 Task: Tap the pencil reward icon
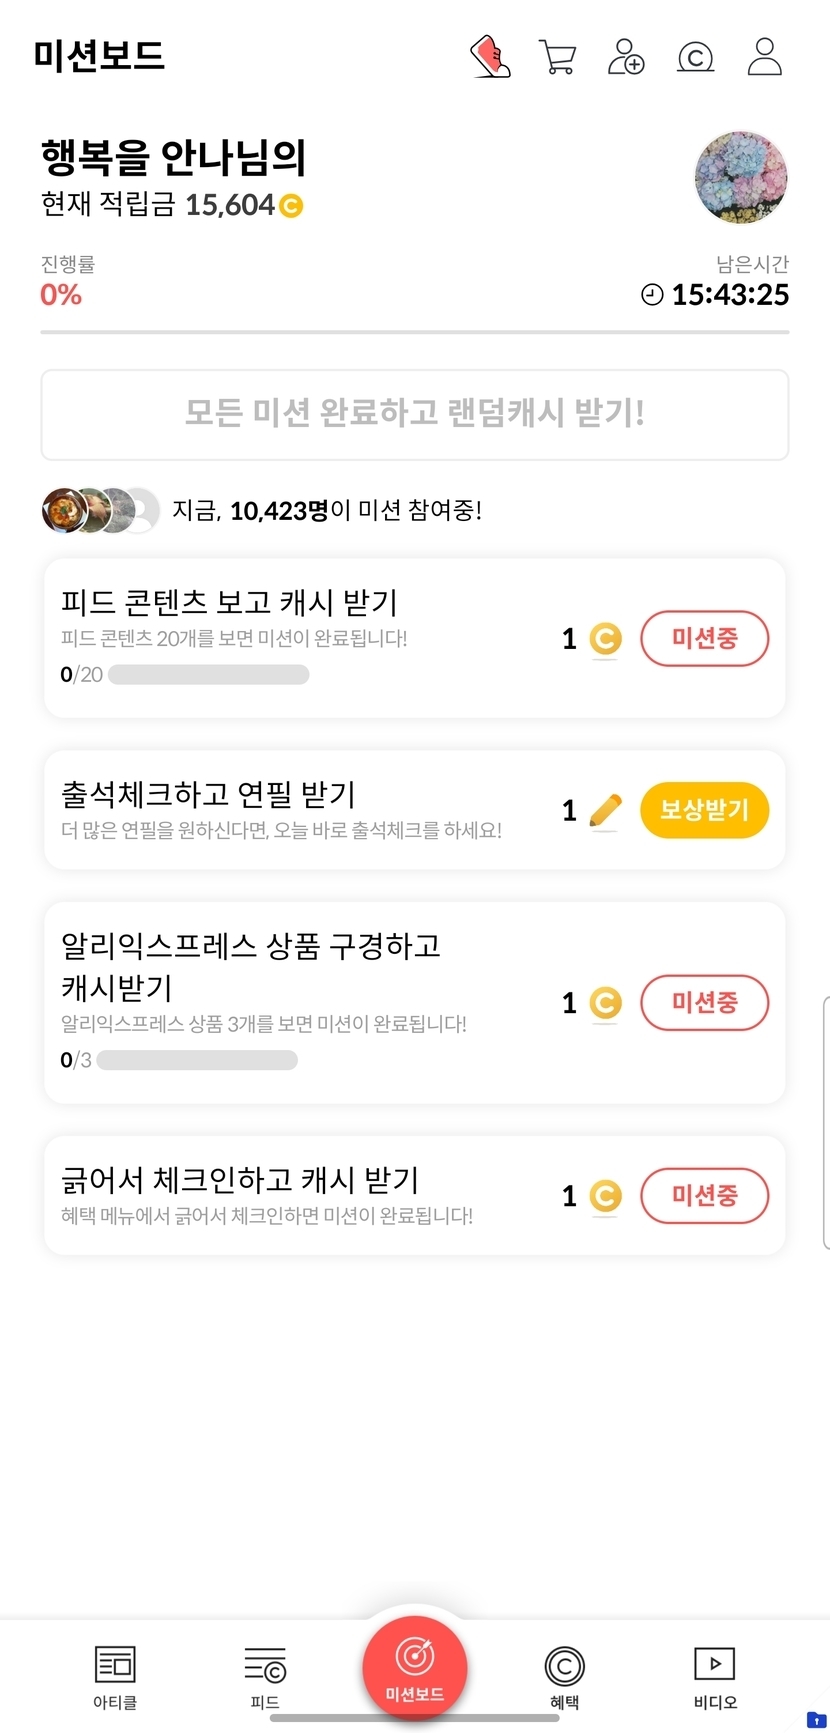pos(605,810)
